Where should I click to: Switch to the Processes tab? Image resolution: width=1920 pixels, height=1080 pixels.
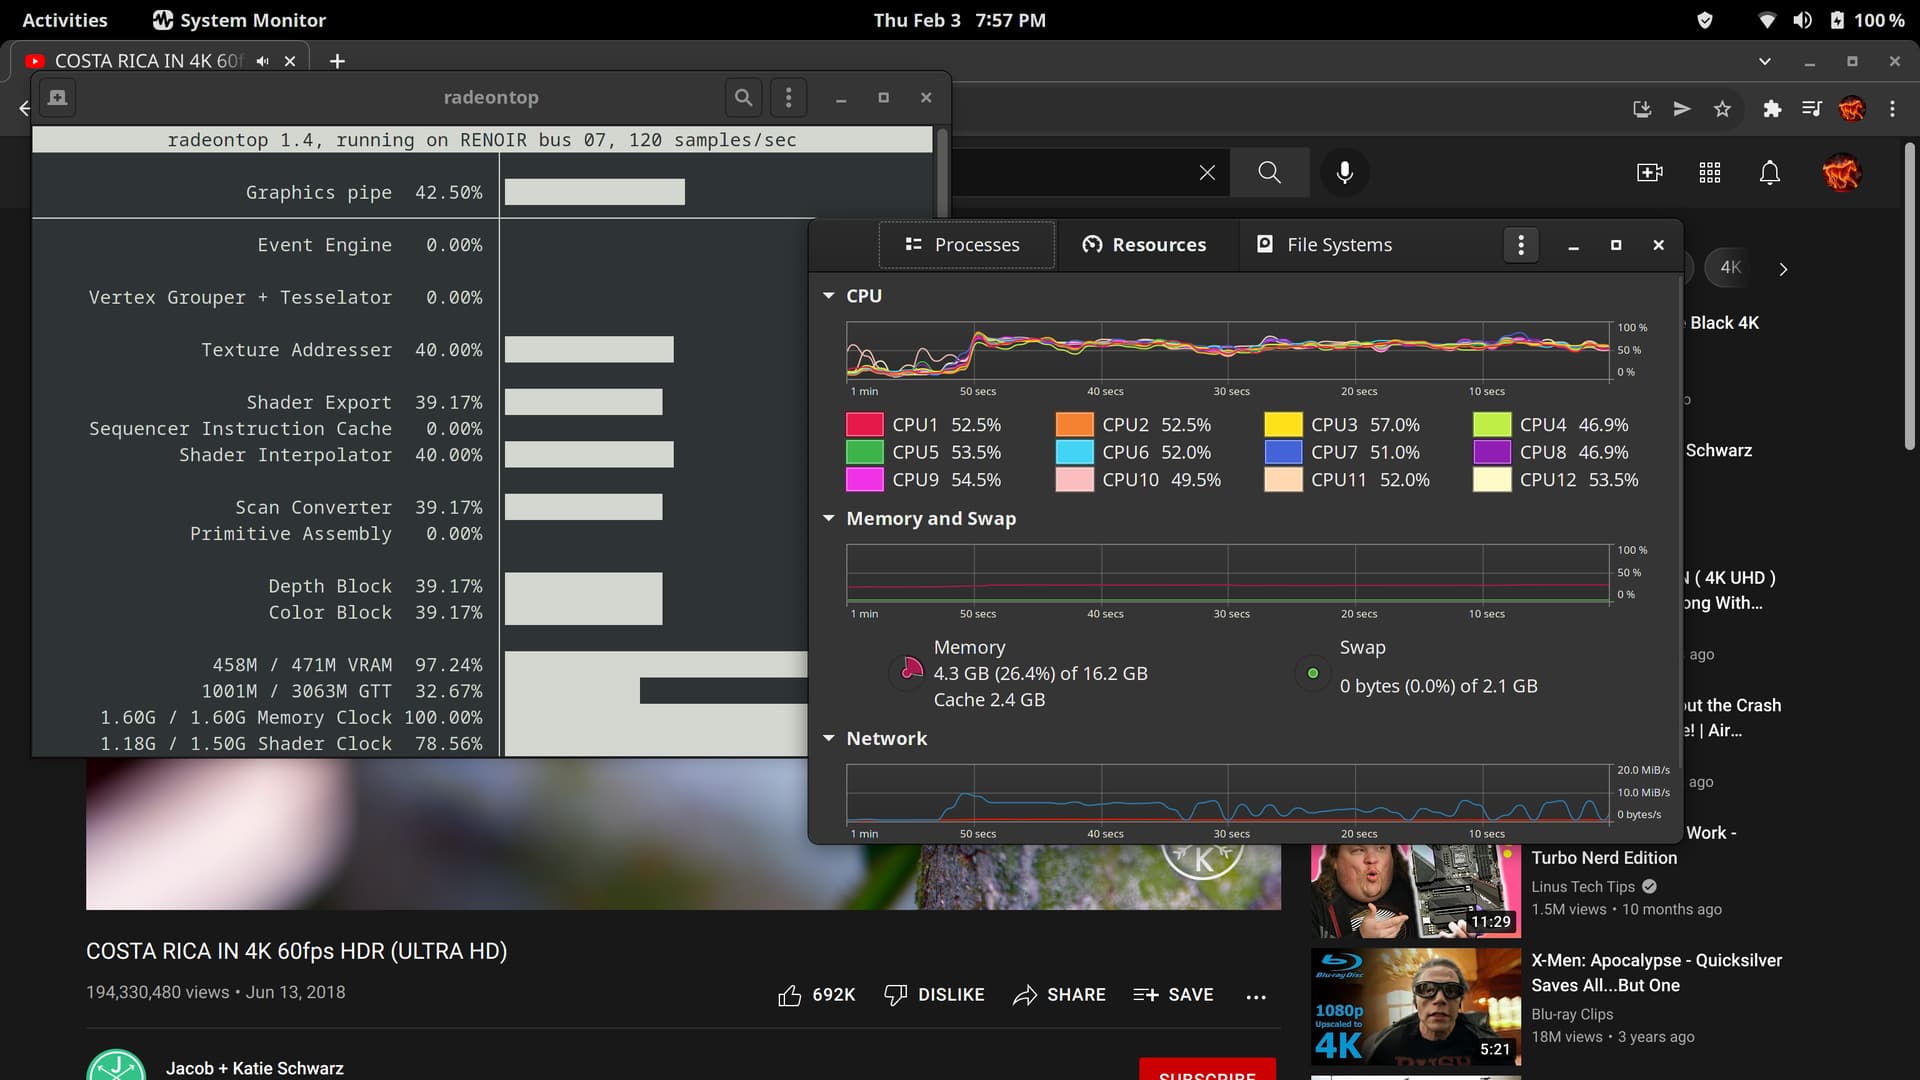tap(965, 245)
